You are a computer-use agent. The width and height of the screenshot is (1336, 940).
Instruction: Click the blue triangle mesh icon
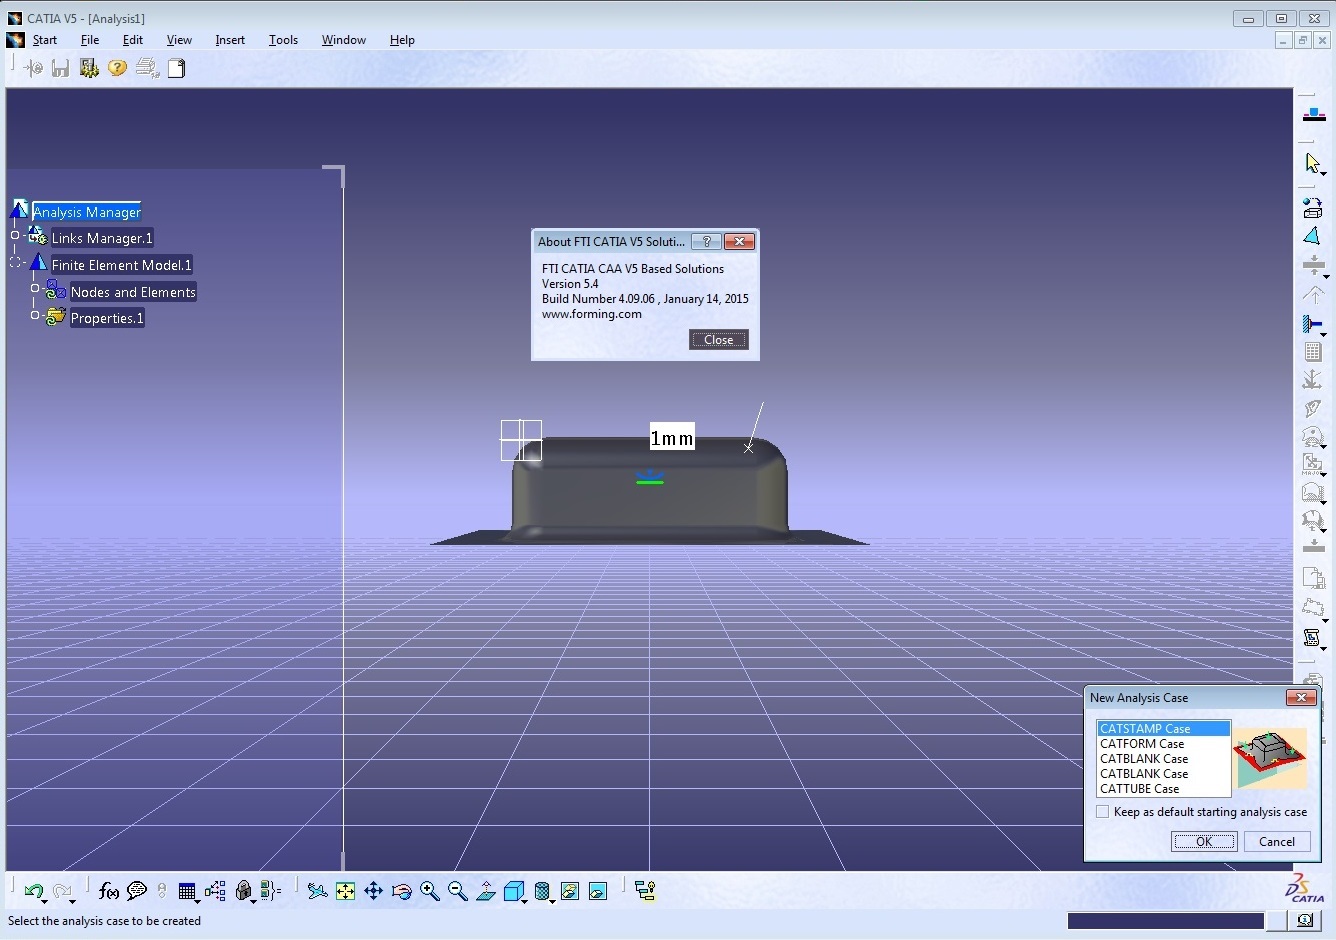click(x=1313, y=236)
